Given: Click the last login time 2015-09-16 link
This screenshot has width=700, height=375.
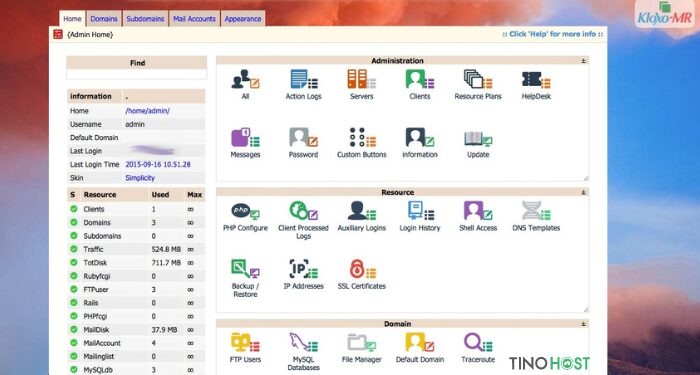Looking at the screenshot, I should click(158, 164).
